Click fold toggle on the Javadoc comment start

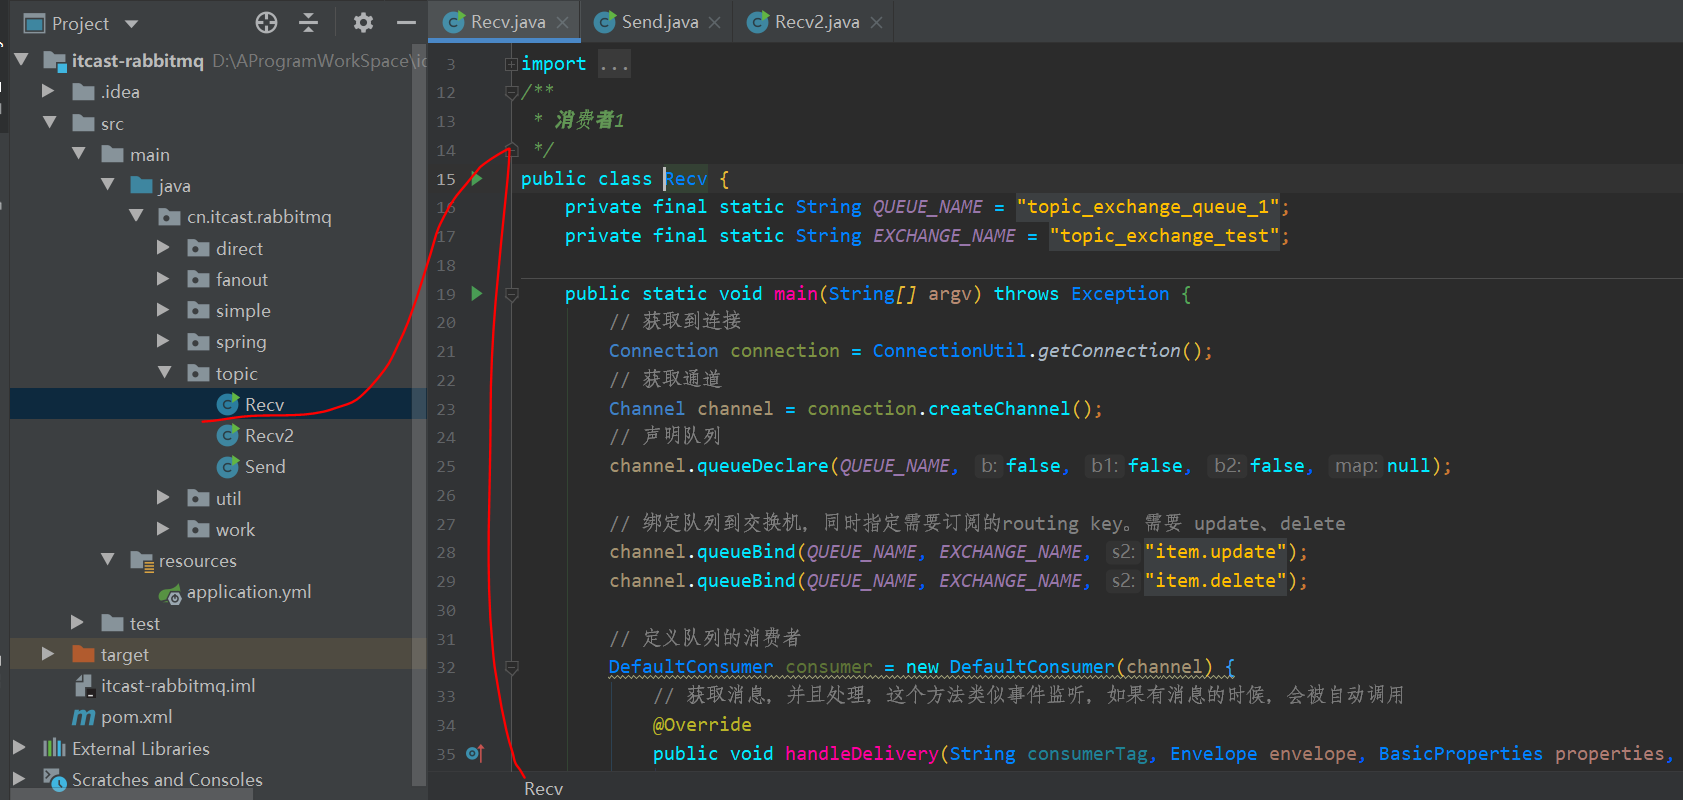[x=511, y=92]
